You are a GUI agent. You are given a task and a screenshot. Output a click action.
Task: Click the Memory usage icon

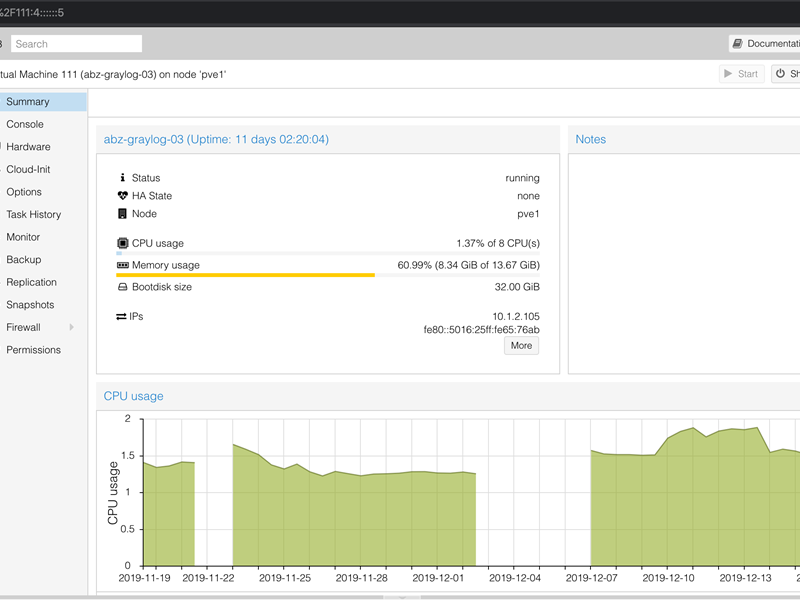[122, 265]
